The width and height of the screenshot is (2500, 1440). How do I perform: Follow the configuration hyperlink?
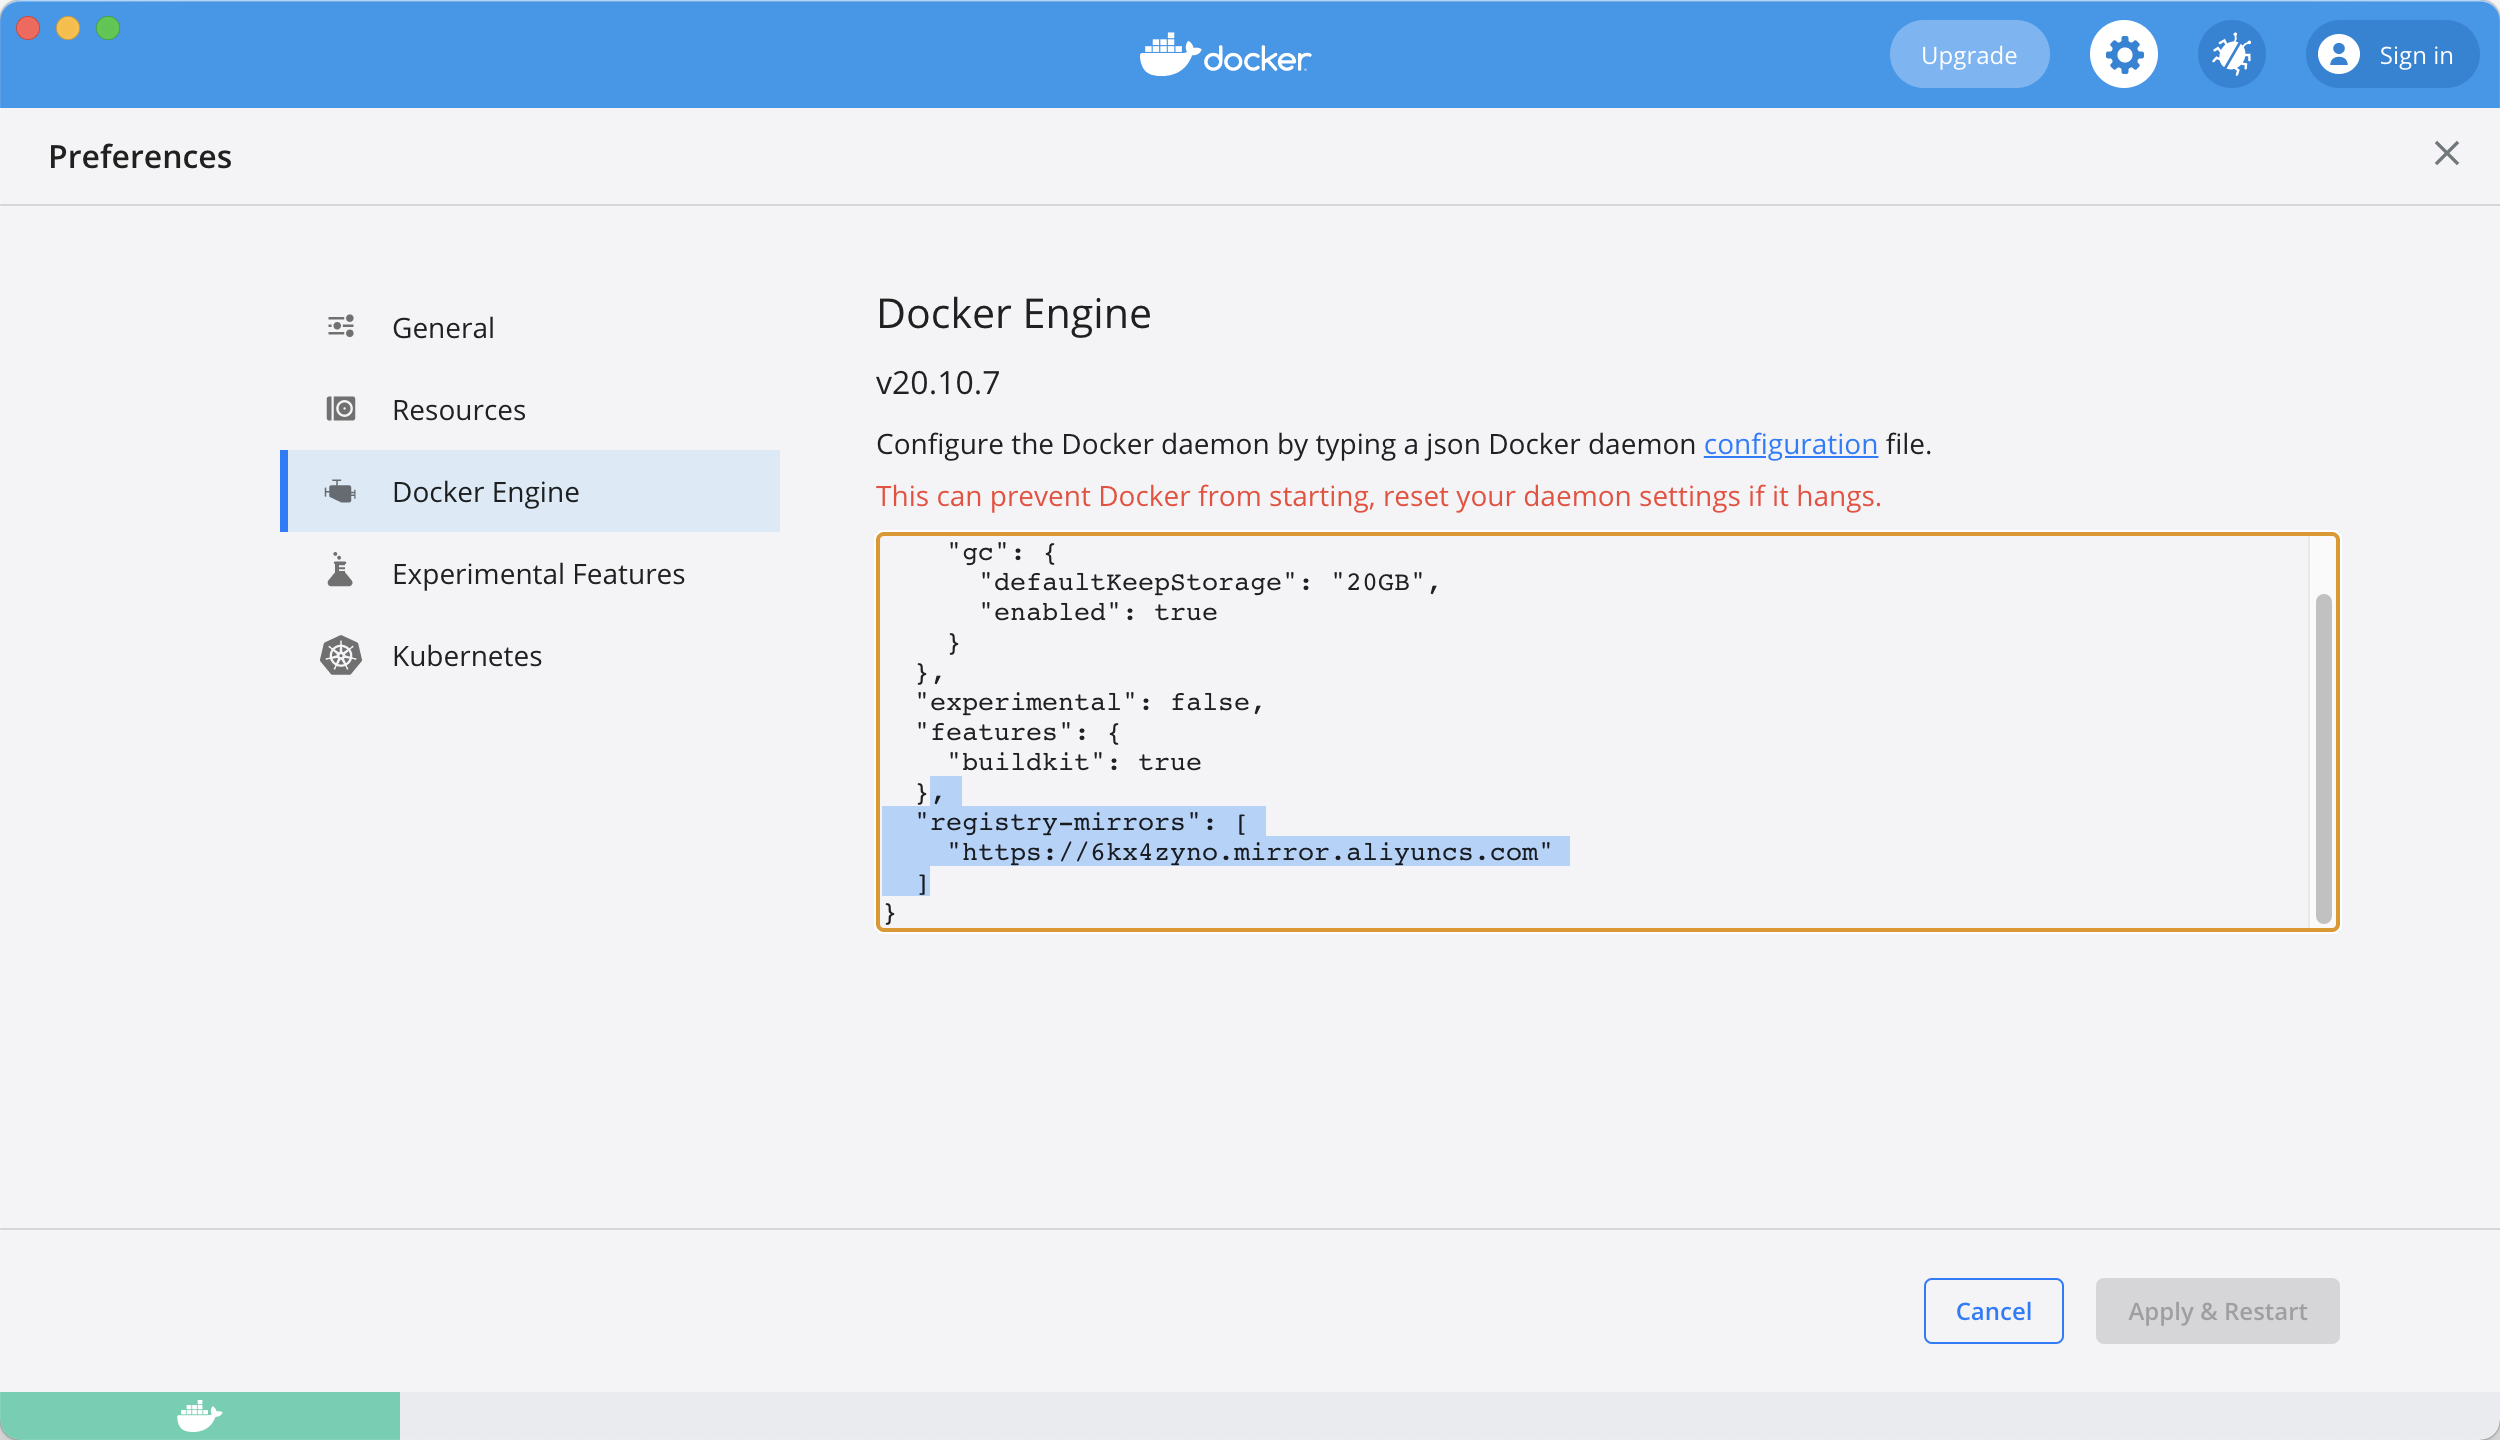coord(1790,444)
